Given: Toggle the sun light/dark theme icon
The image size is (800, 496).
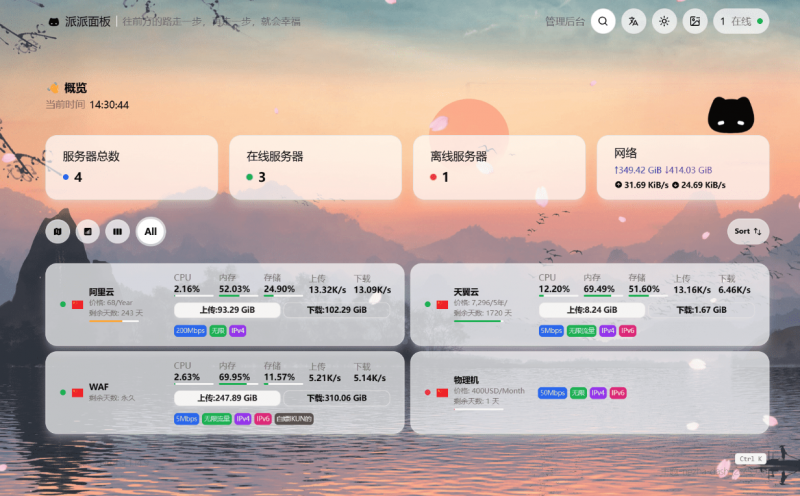Looking at the screenshot, I should pos(664,21).
